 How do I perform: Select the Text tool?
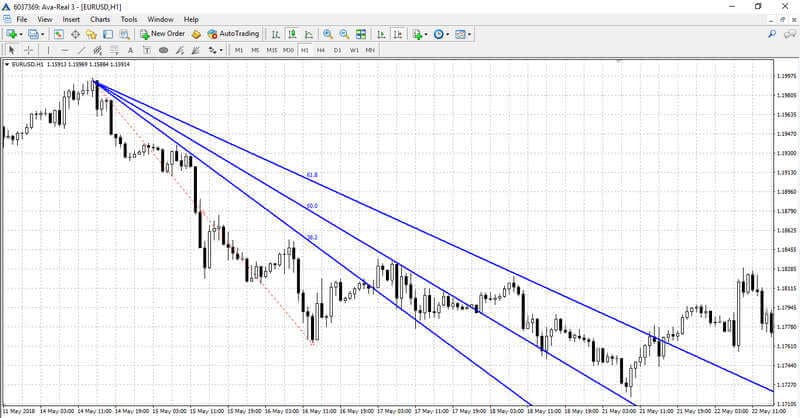pos(131,50)
